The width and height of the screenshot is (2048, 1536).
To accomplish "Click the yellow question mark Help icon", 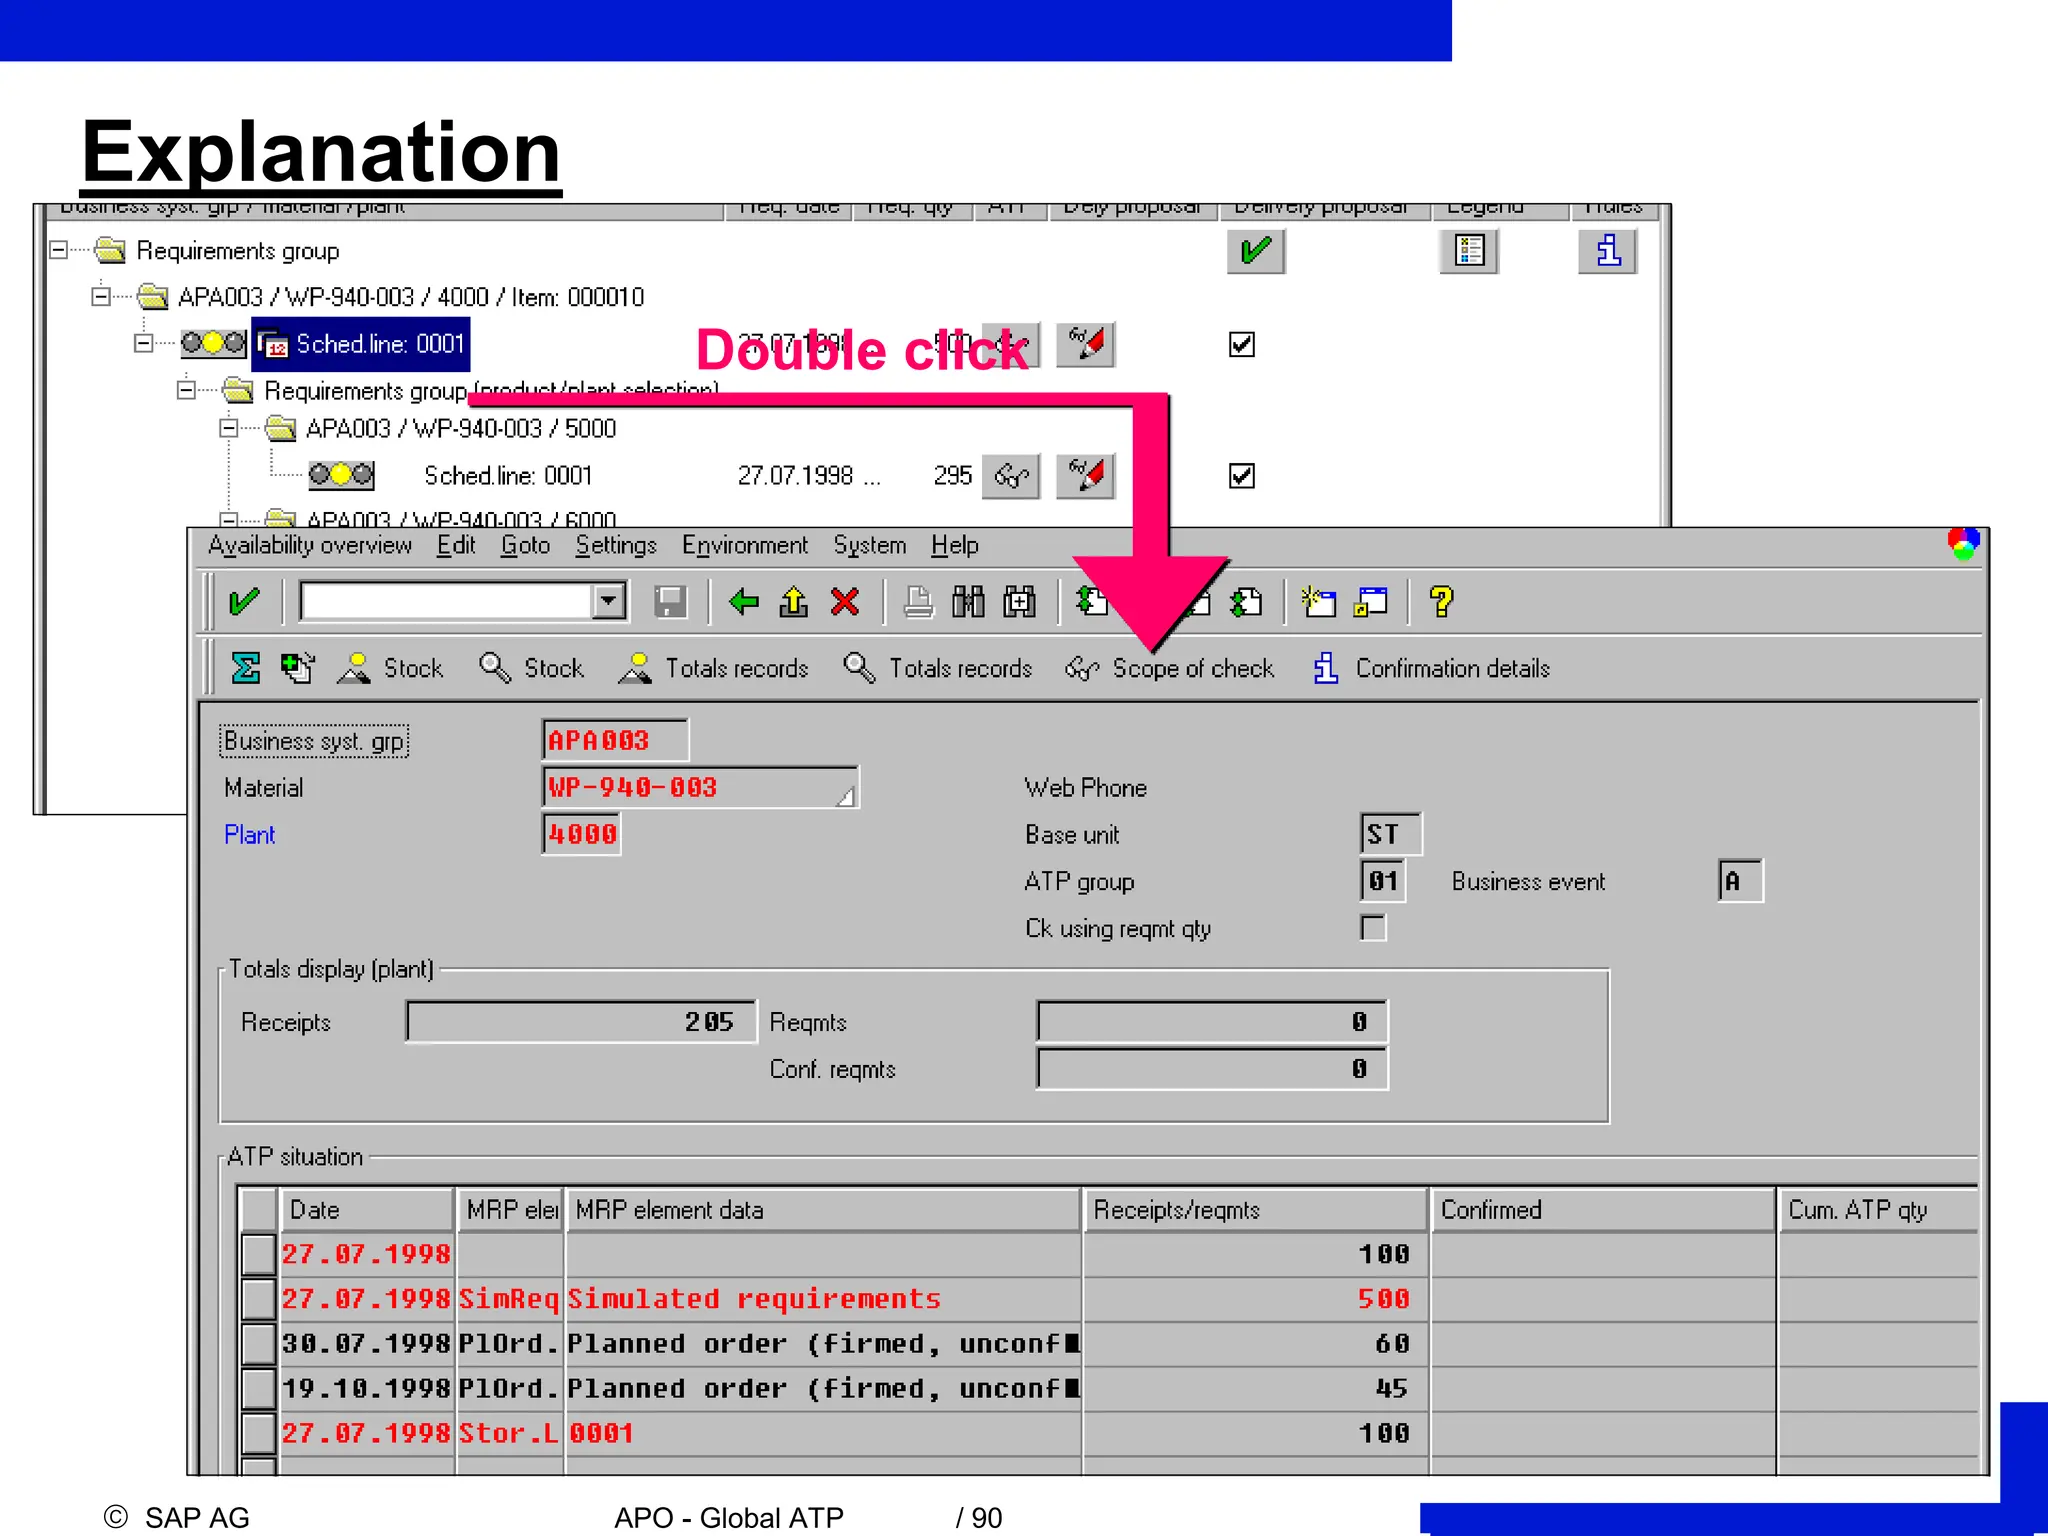I will coord(1441,602).
